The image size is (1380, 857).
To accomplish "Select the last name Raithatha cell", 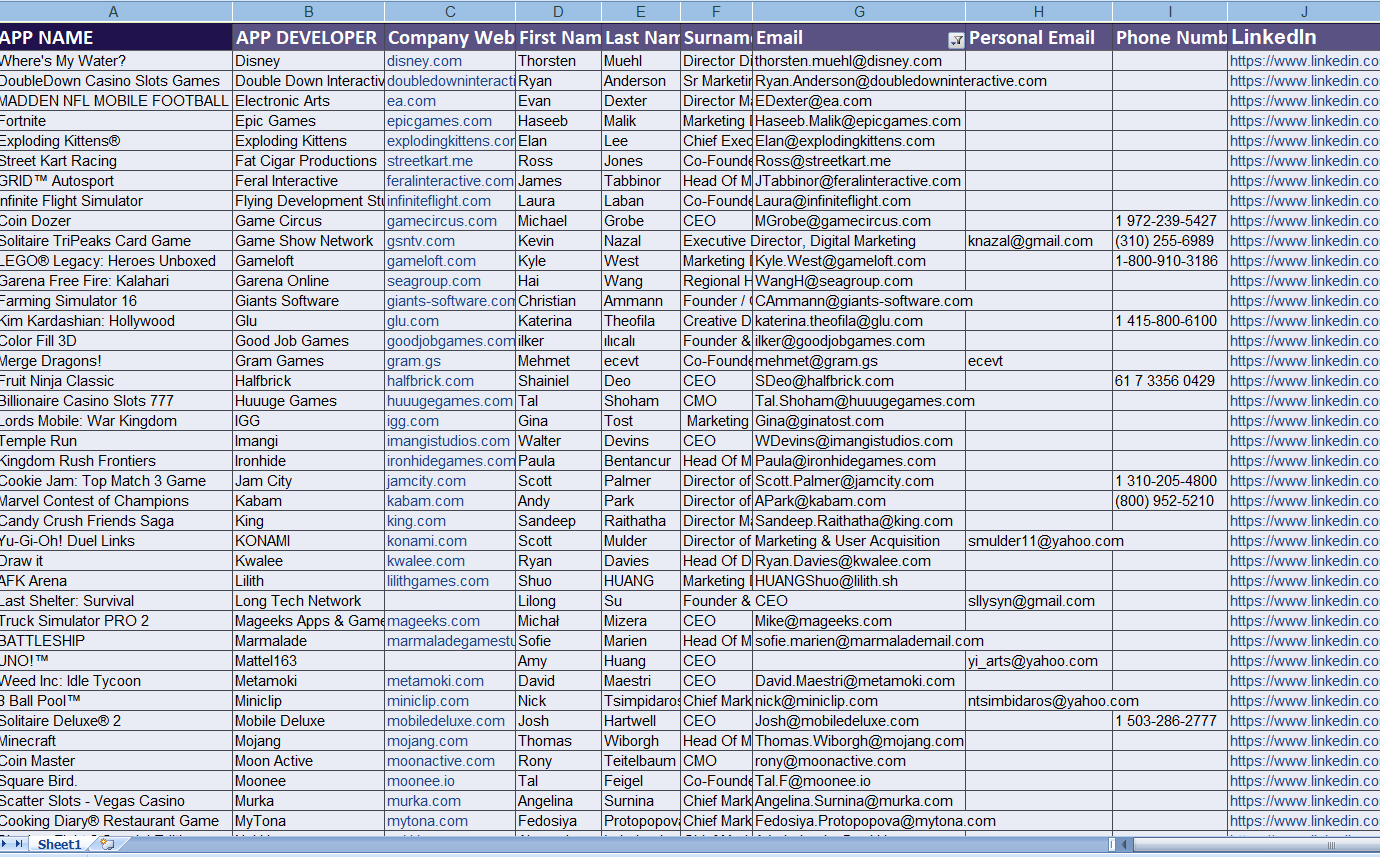I will (641, 521).
